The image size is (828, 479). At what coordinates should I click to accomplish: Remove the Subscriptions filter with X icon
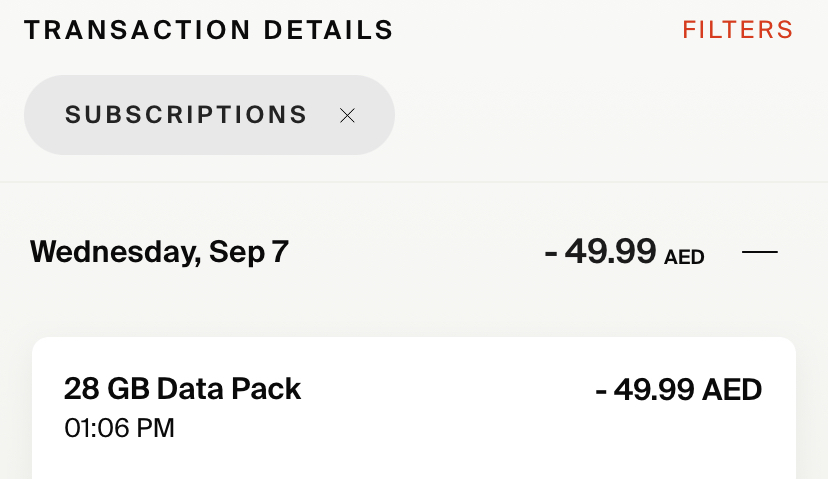pyautogui.click(x=347, y=116)
